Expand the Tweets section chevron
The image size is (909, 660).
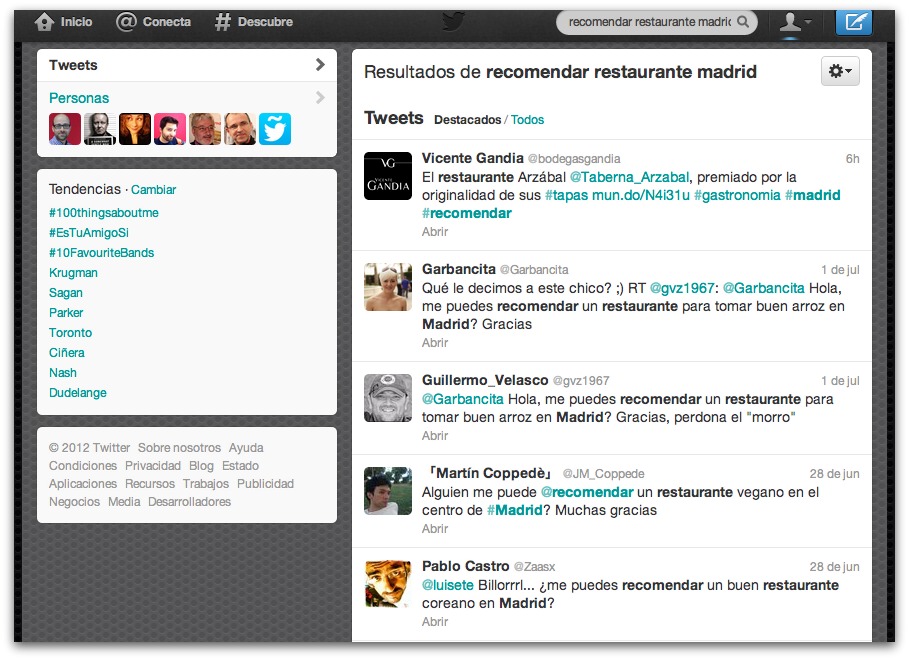320,65
